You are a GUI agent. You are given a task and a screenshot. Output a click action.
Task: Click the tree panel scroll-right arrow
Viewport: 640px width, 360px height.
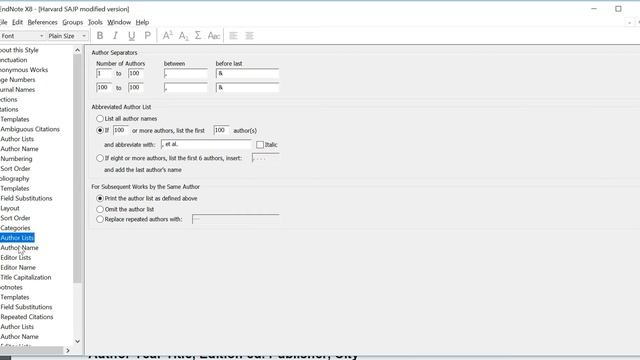[68, 351]
